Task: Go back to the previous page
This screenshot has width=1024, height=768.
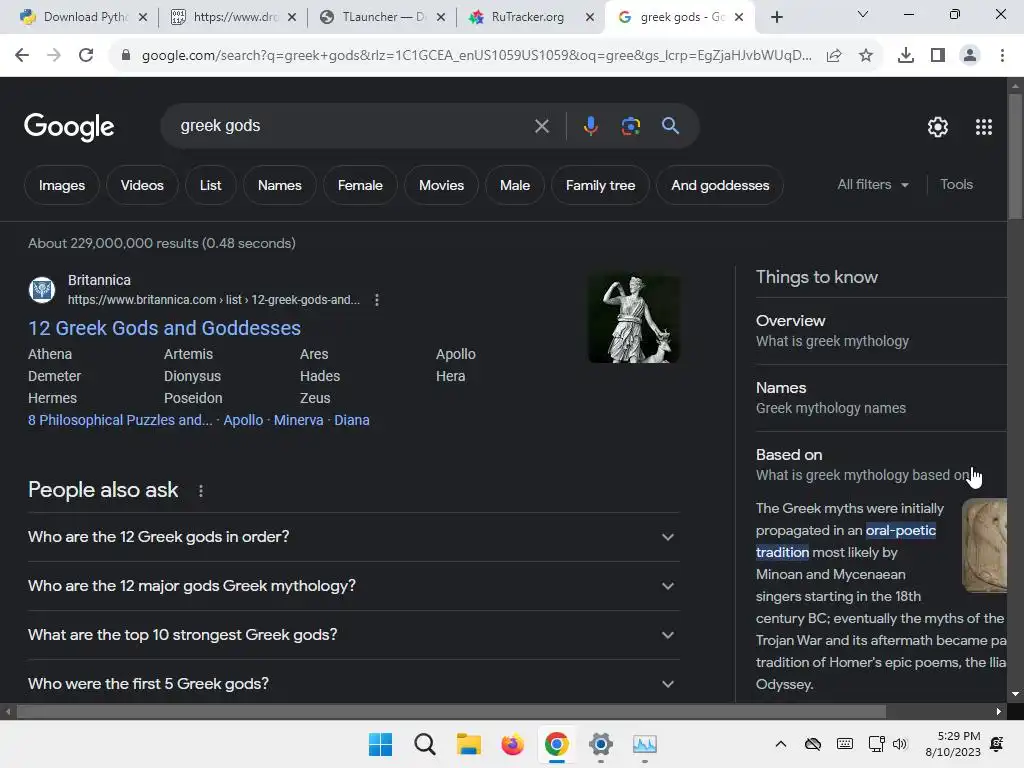Action: pos(22,55)
